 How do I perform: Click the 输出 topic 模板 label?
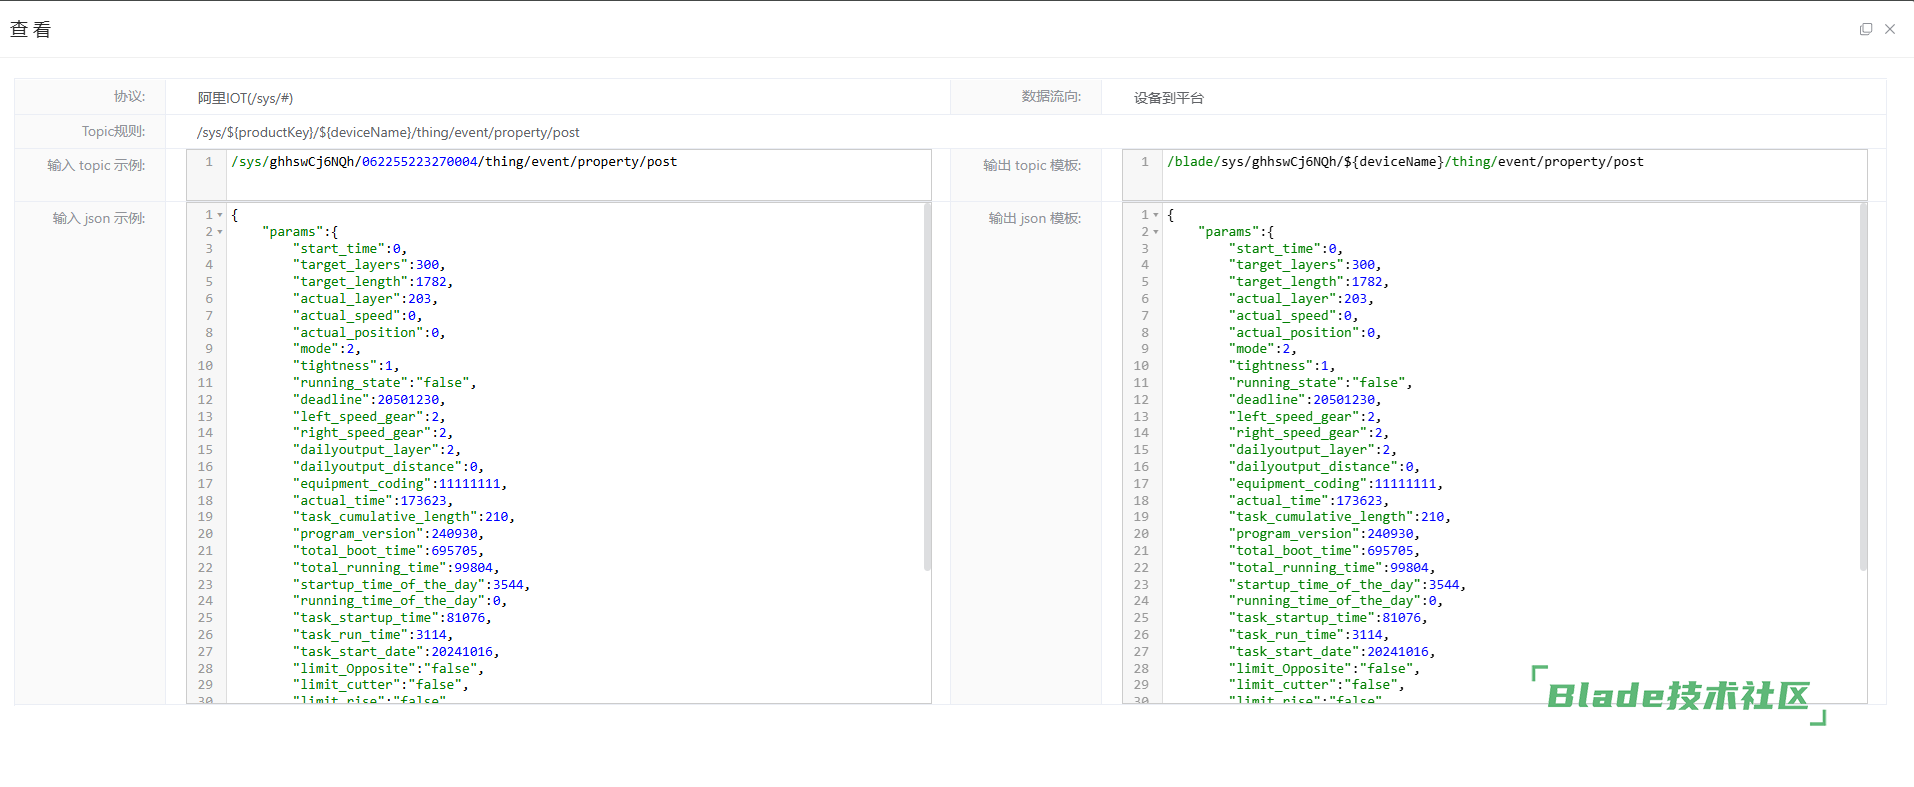[x=1032, y=166]
